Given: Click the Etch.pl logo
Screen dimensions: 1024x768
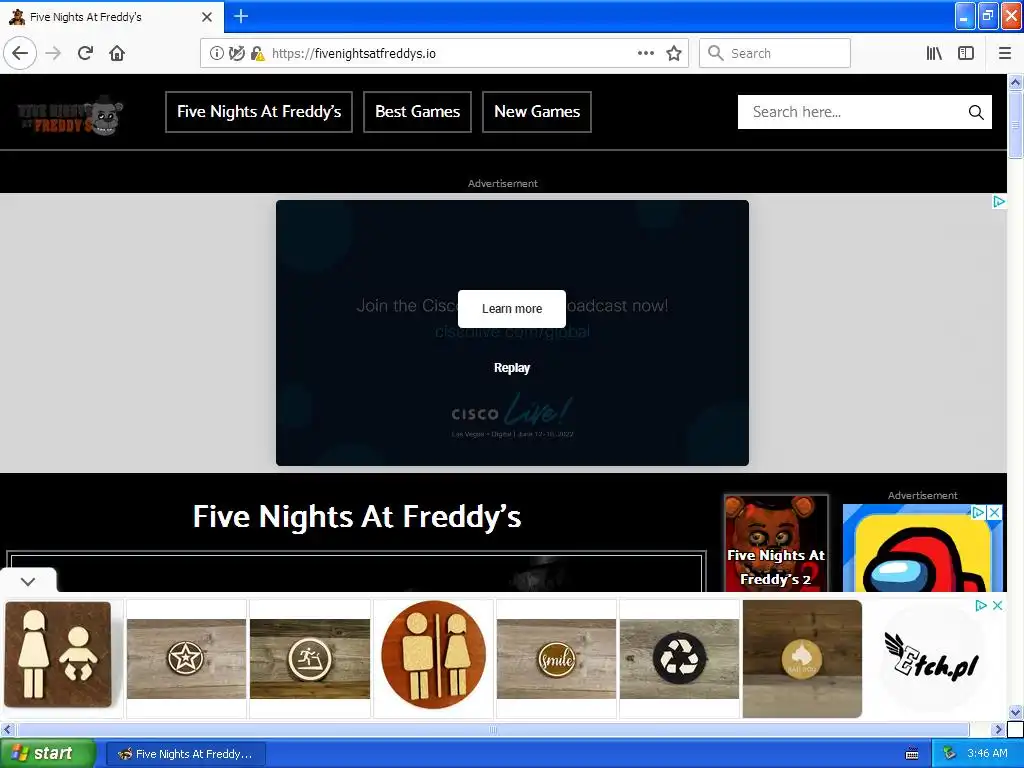Looking at the screenshot, I should click(x=932, y=658).
